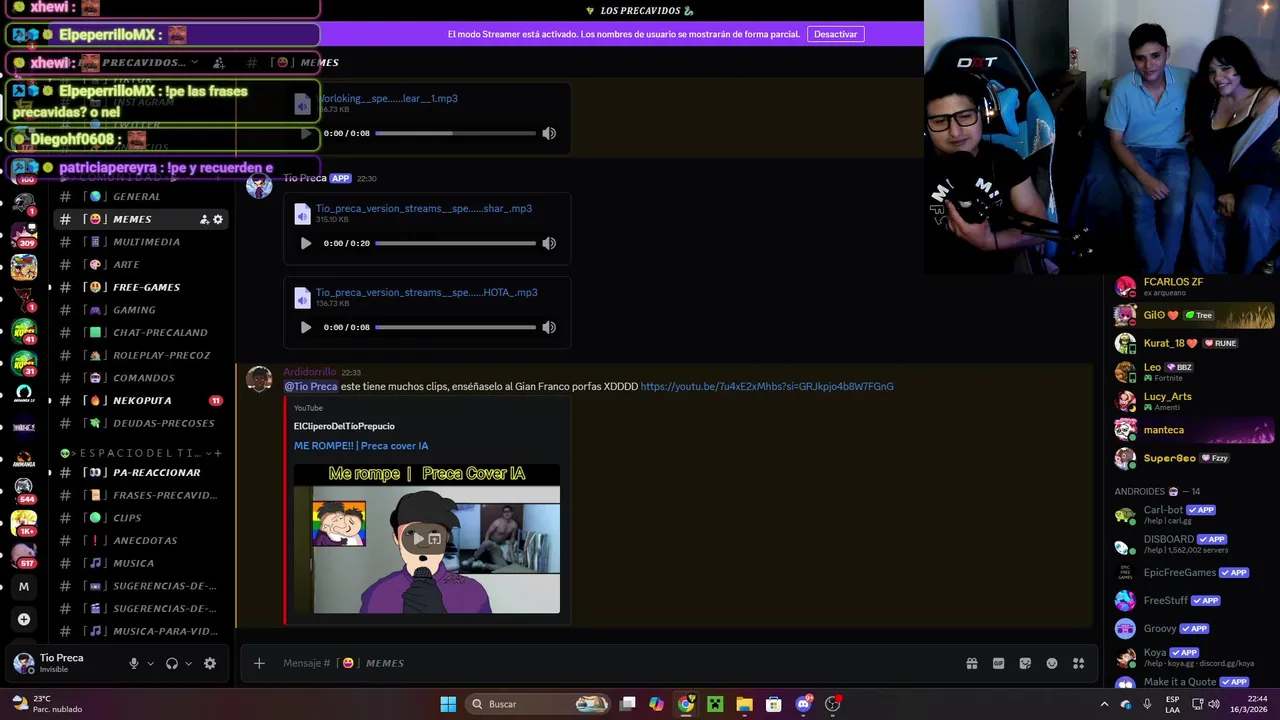Image resolution: width=1280 pixels, height=720 pixels.
Task: Mute volume on the spe...HOTA_.mp3 player
Action: [x=549, y=327]
